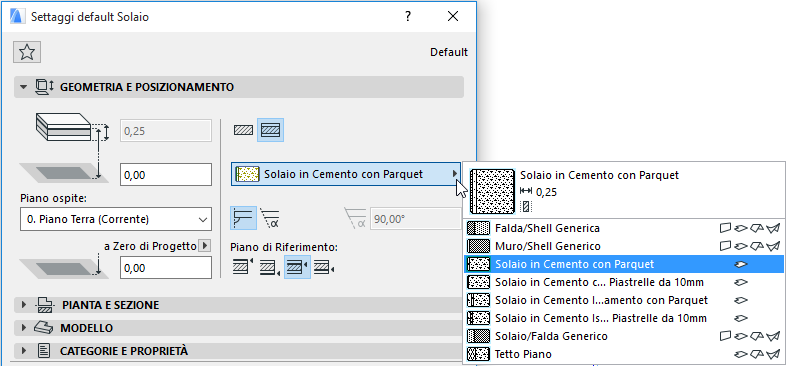This screenshot has width=787, height=366.
Task: Select Tetto Piano from the list
Action: (623, 354)
